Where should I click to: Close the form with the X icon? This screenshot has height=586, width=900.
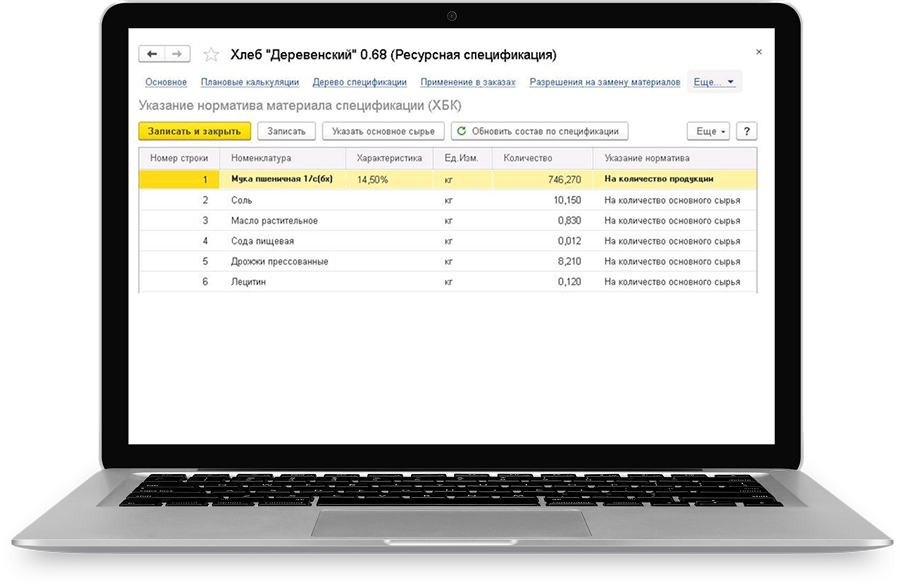(759, 52)
